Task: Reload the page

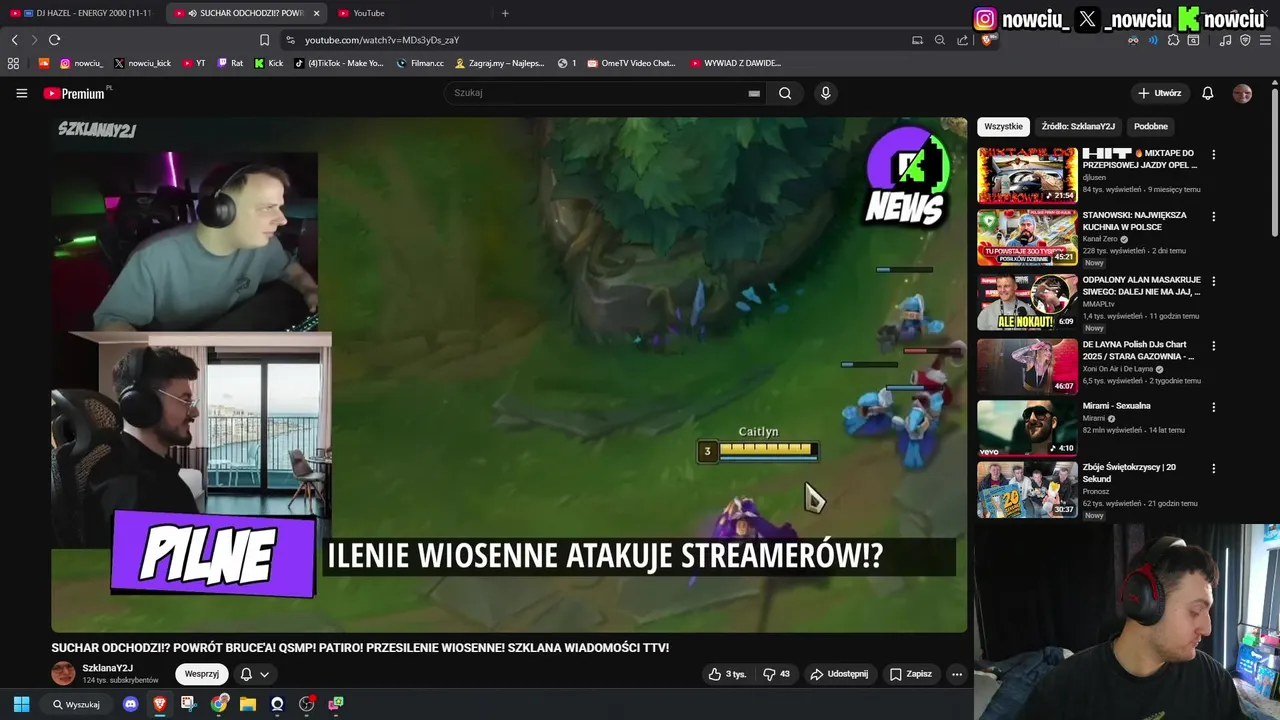Action: coord(54,40)
